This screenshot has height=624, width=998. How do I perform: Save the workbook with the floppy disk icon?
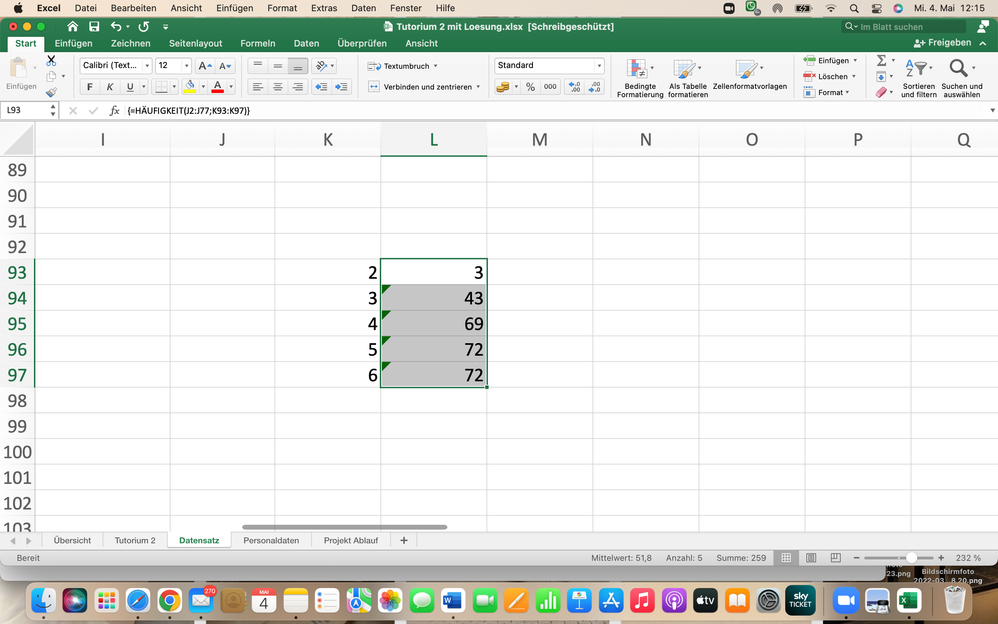coord(94,26)
